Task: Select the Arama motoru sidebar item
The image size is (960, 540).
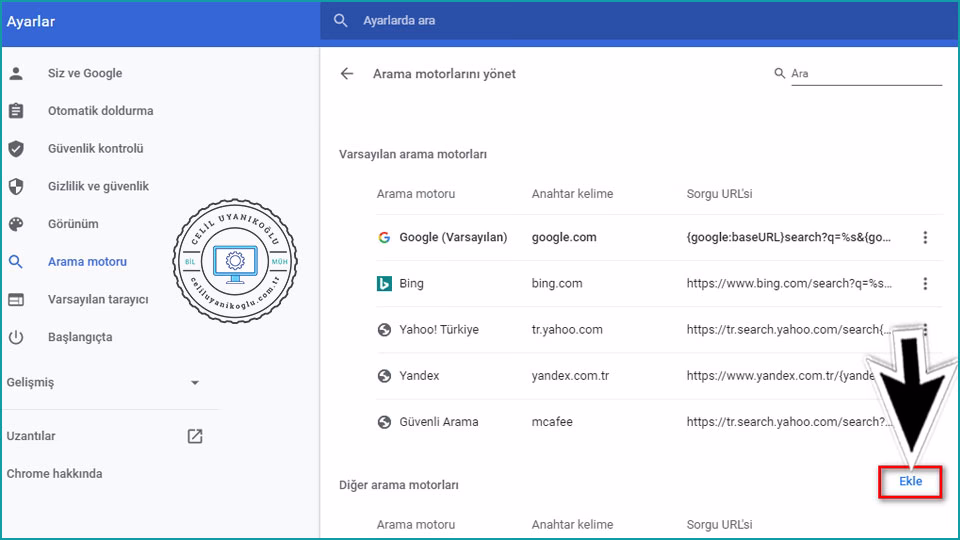Action: click(87, 262)
